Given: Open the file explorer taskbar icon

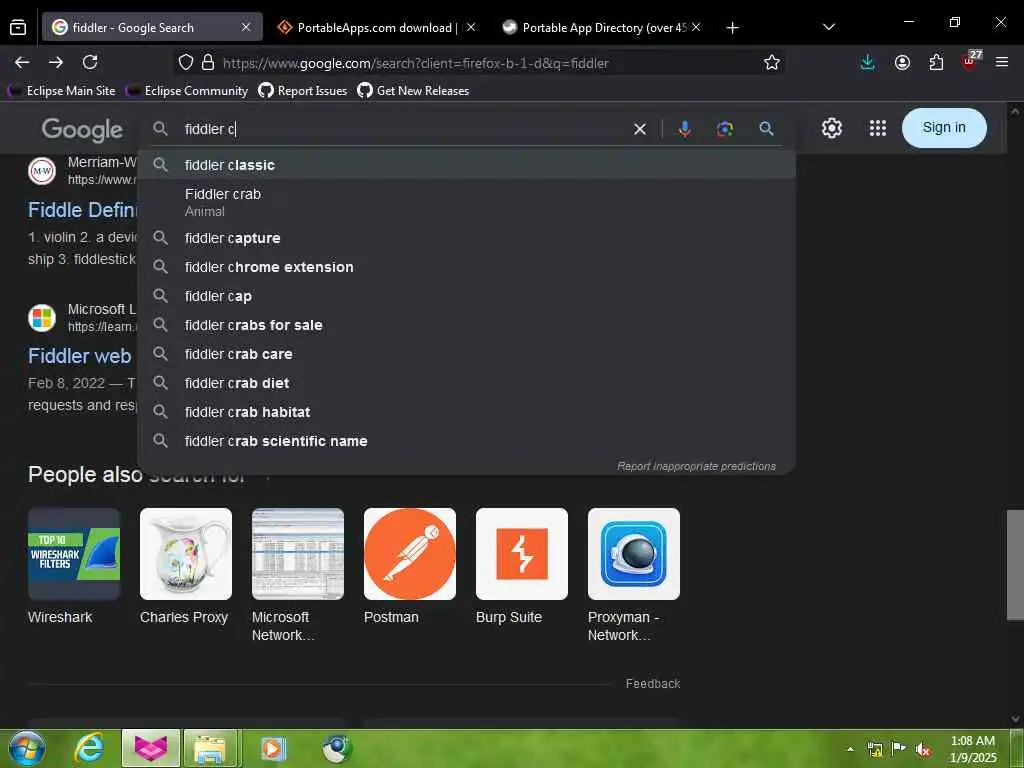Looking at the screenshot, I should point(210,748).
